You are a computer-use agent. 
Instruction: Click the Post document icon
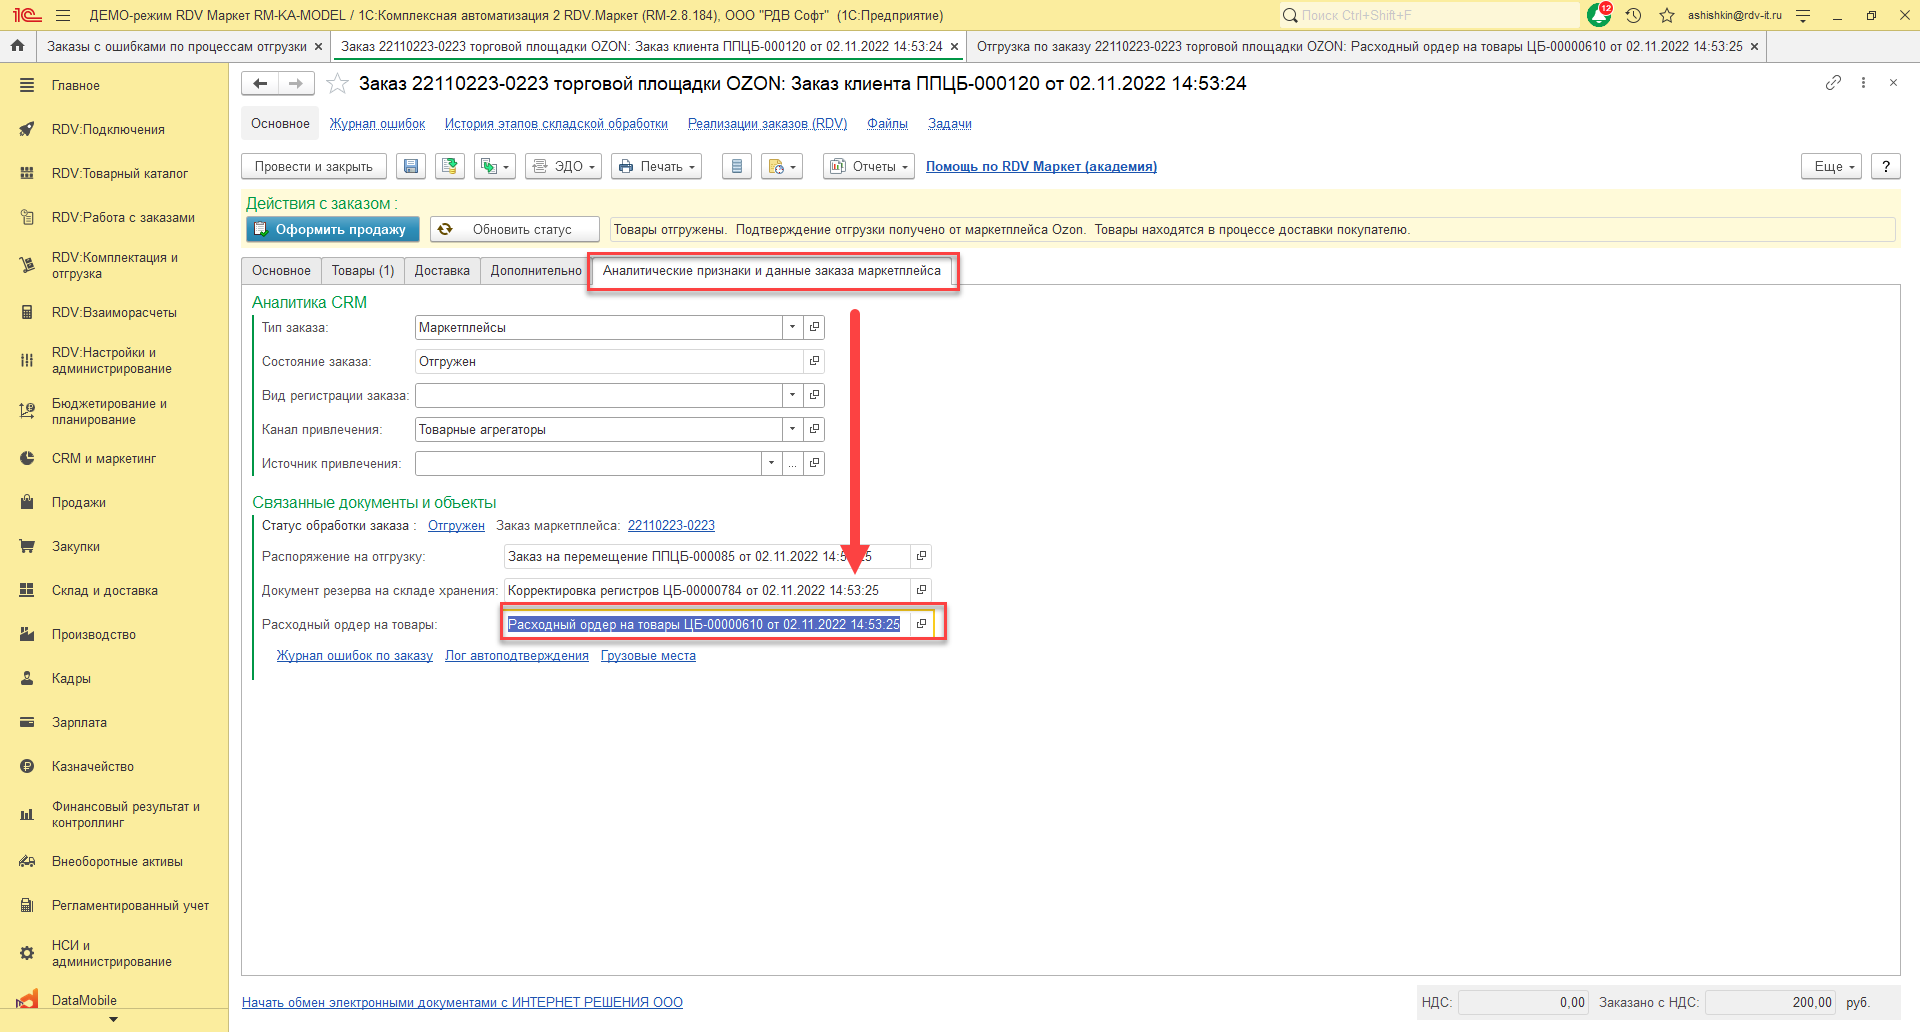coord(450,167)
